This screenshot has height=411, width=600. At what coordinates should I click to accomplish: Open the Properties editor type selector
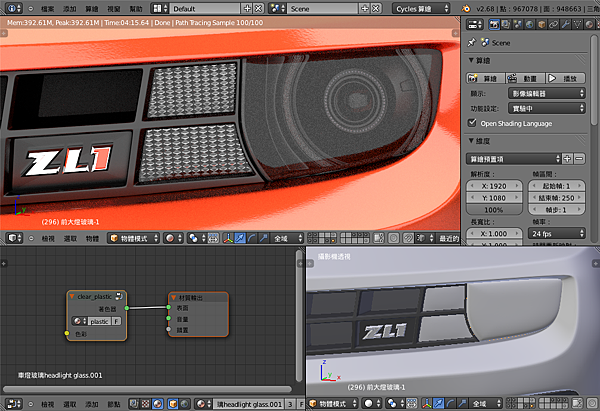(x=475, y=24)
